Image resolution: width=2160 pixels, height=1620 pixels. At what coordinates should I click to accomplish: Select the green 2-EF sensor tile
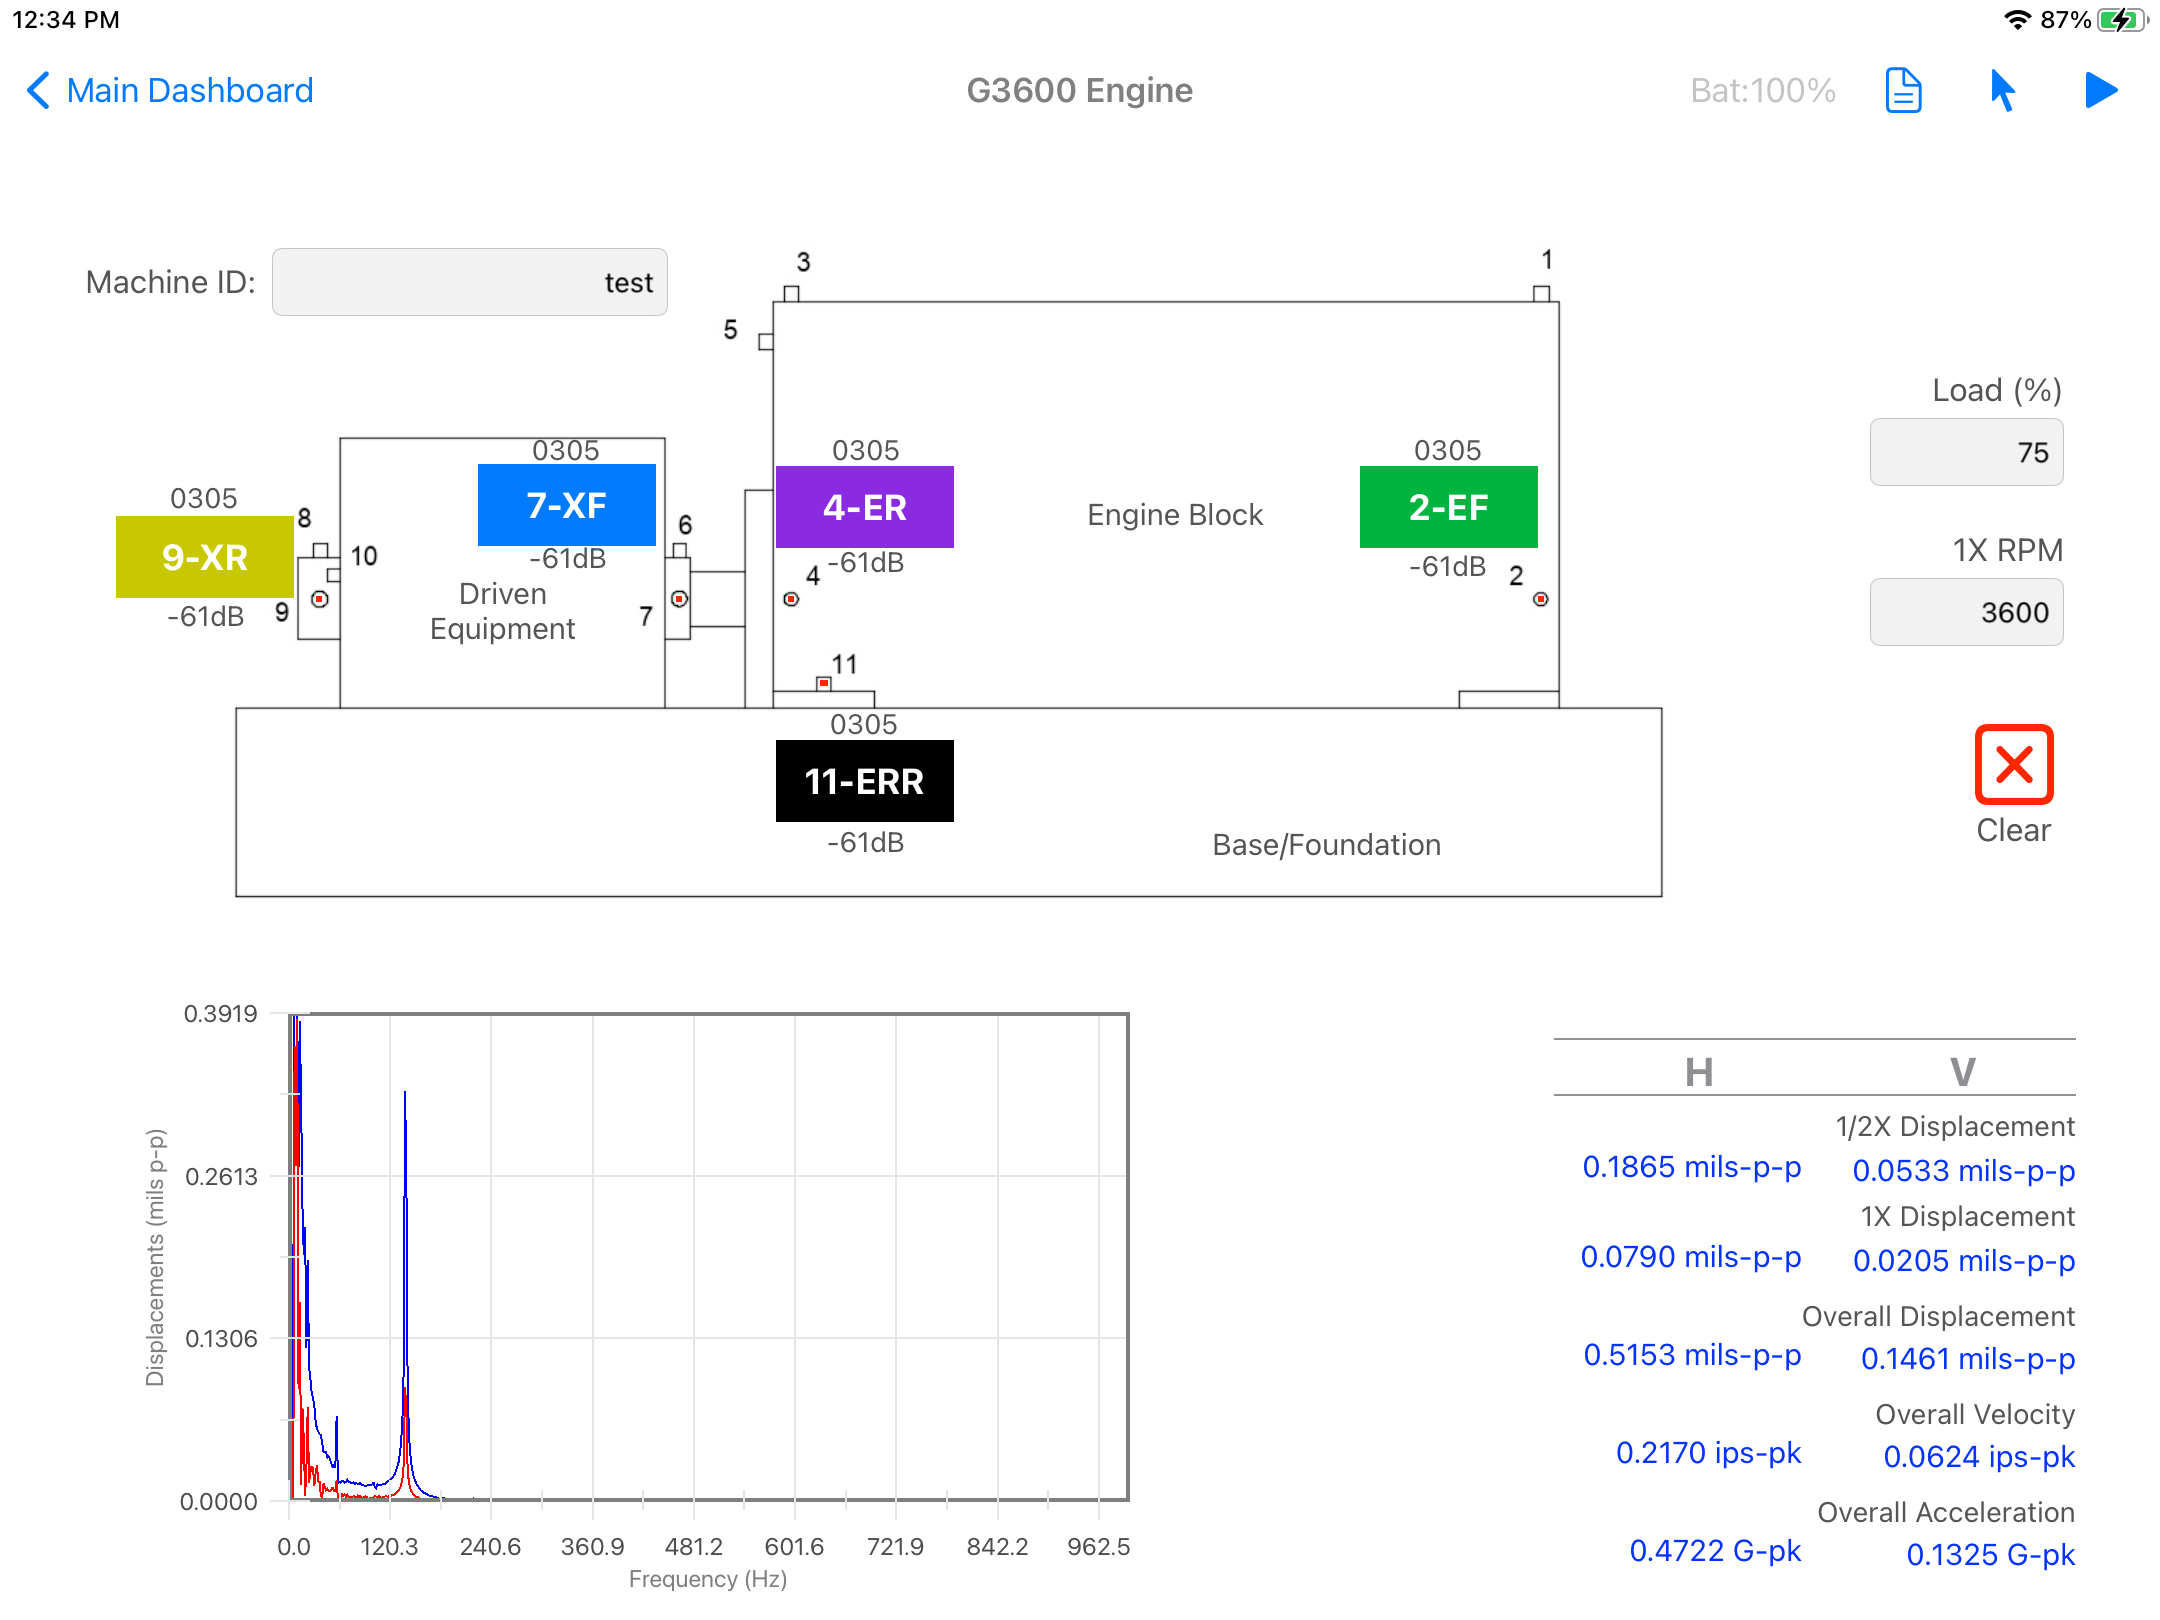pos(1449,507)
